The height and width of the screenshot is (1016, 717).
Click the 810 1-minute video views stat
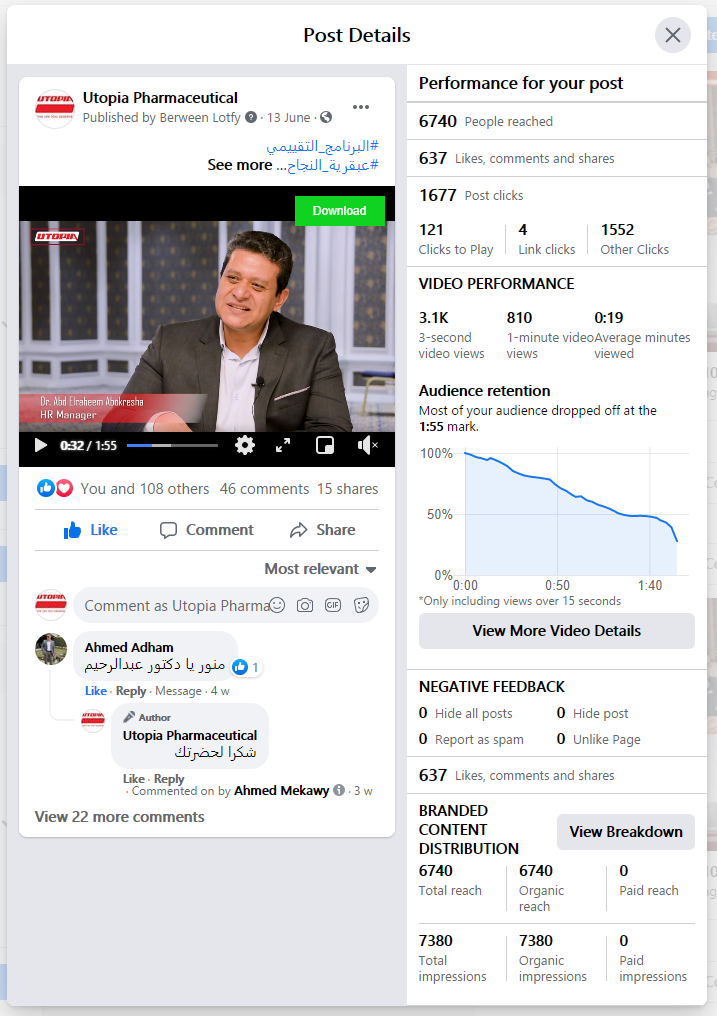tap(550, 335)
